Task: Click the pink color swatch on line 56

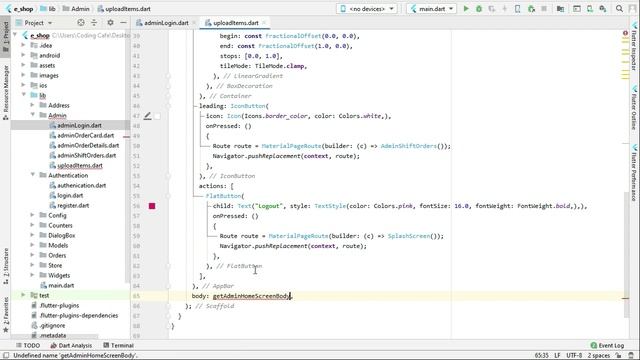Action: [x=152, y=206]
